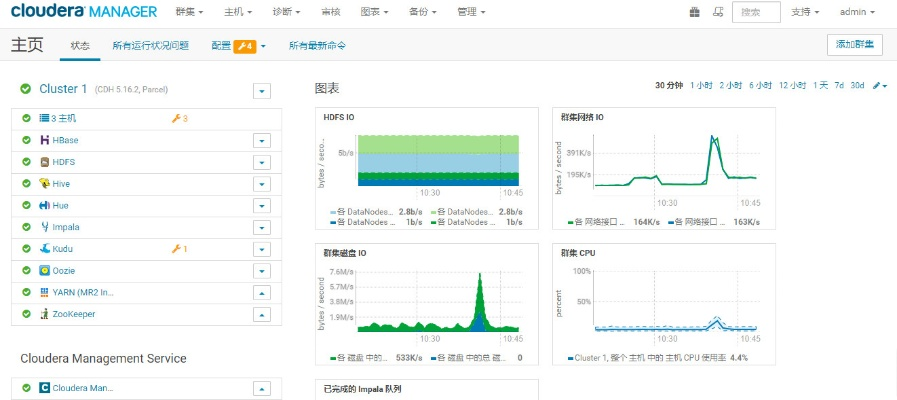The image size is (897, 400).
Task: Click the green health status icon for HBase
Action: click(x=26, y=140)
